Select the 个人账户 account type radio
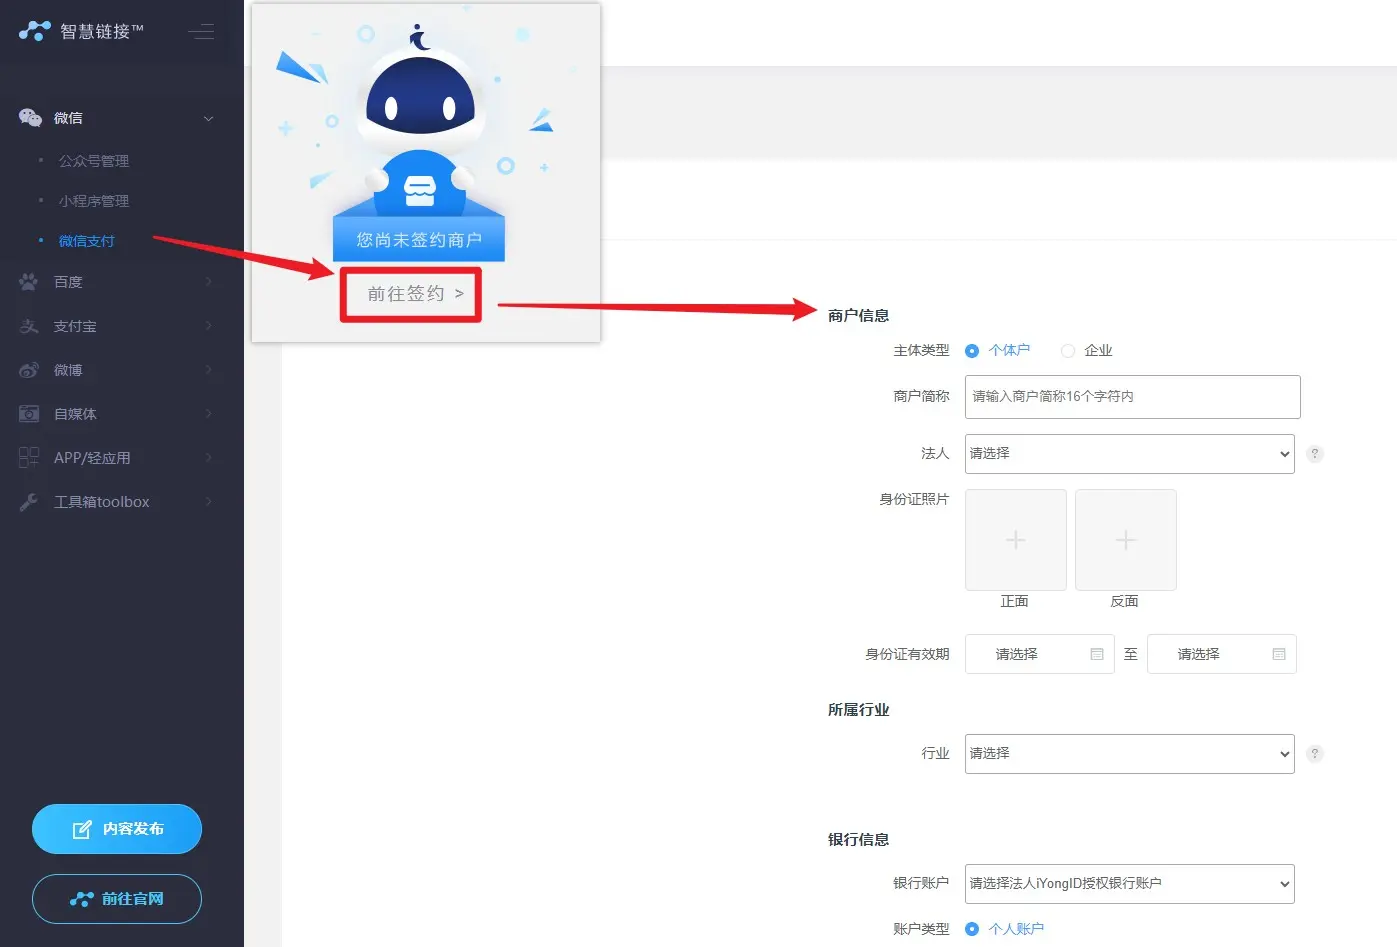1397x947 pixels. (x=971, y=929)
